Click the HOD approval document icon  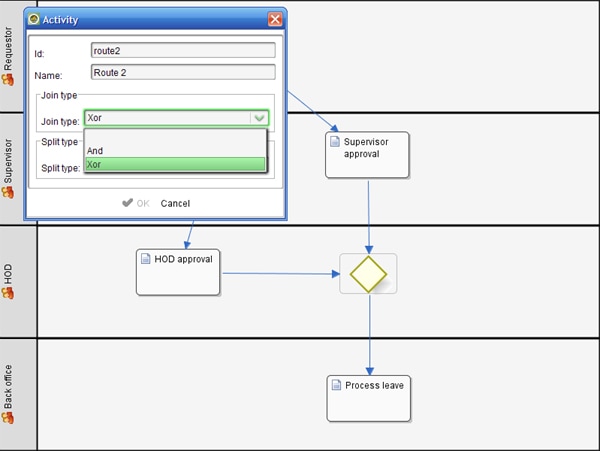(145, 259)
